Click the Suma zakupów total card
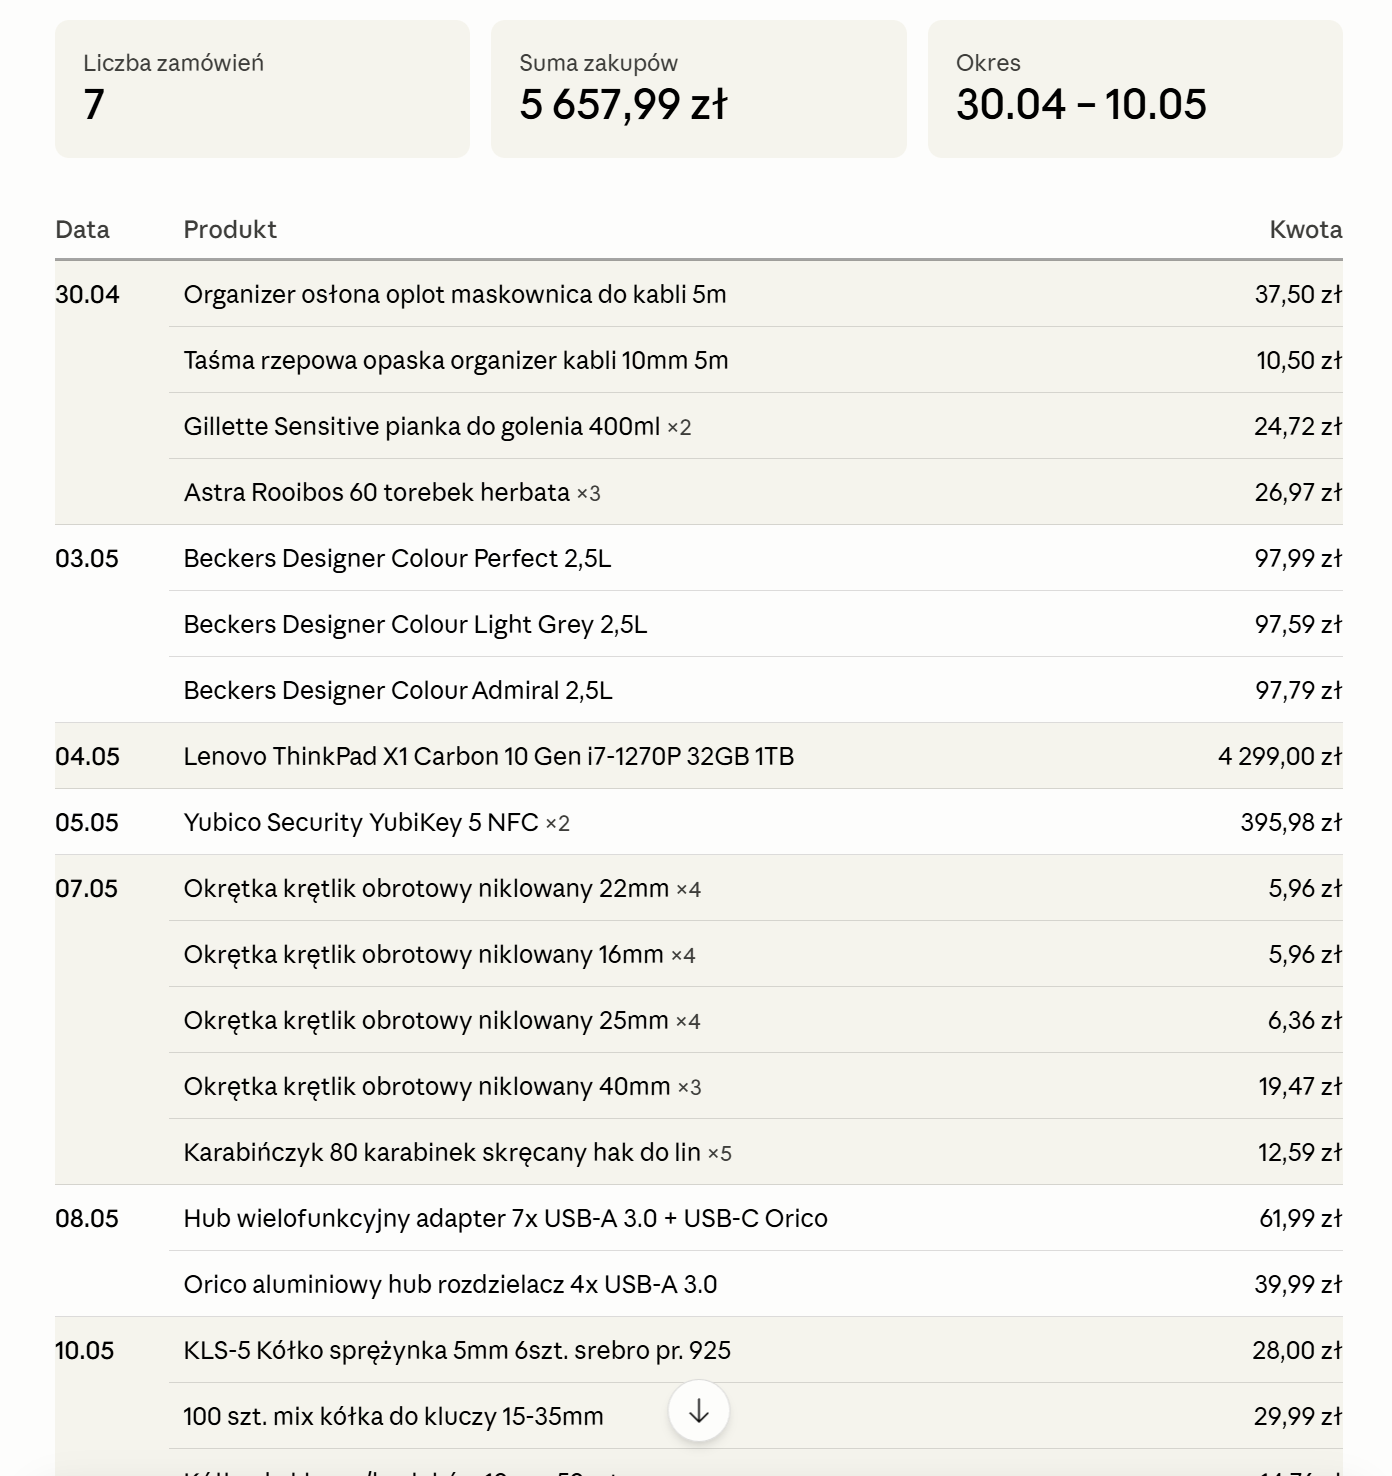This screenshot has width=1392, height=1476. click(698, 89)
